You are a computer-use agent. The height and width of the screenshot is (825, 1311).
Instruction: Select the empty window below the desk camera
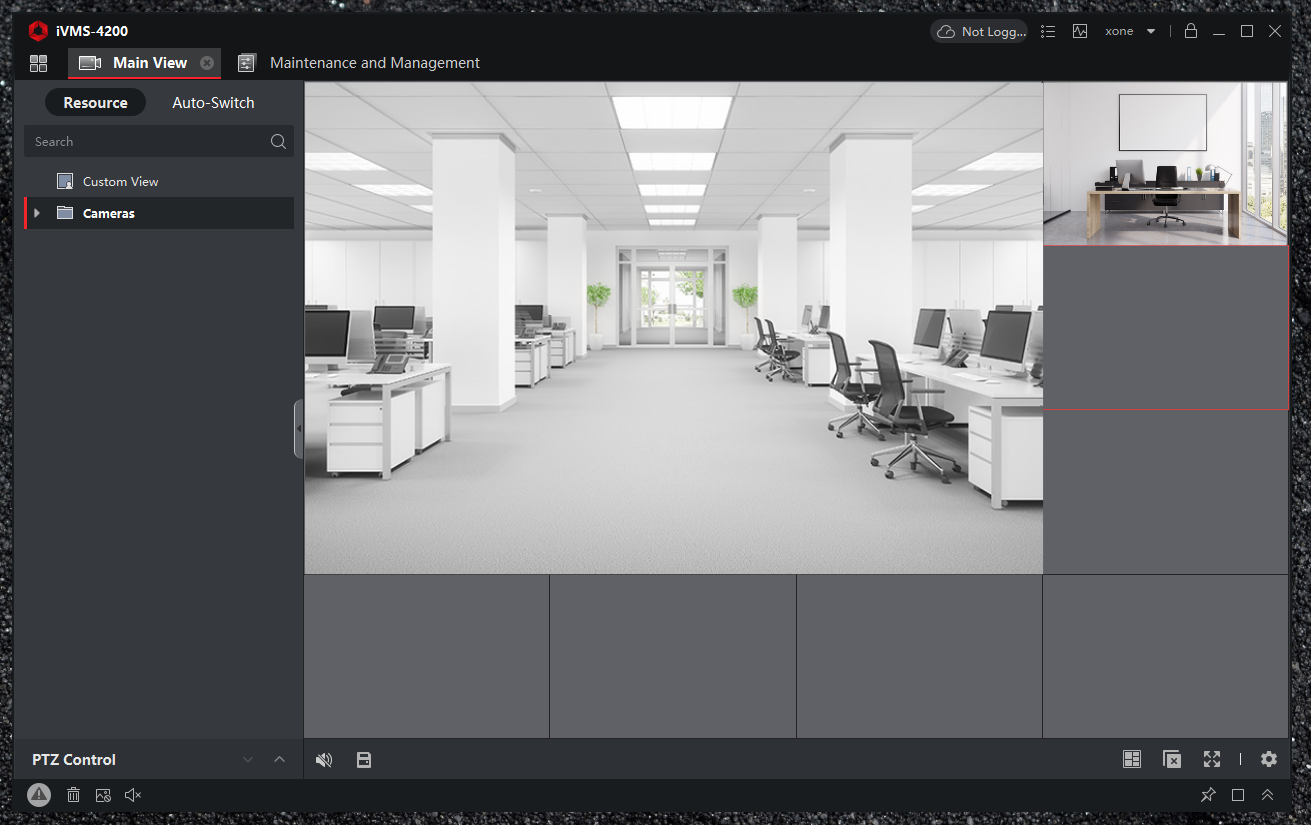pyautogui.click(x=1165, y=328)
